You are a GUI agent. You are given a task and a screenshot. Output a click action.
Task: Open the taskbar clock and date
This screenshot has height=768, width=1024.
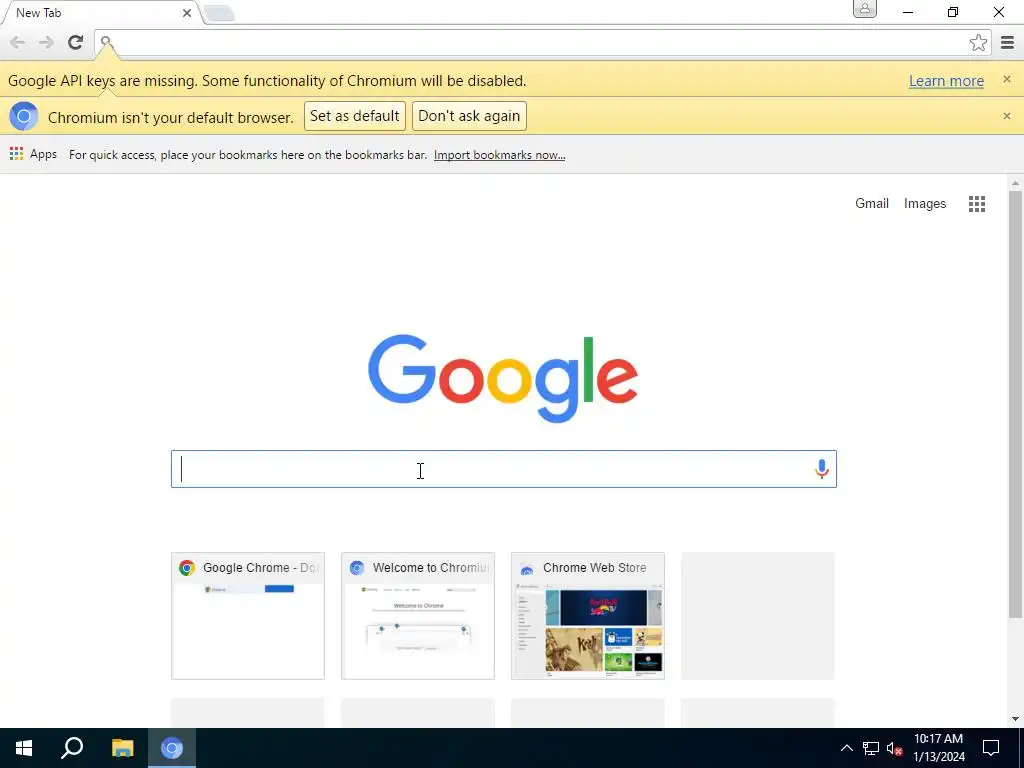[x=938, y=748]
